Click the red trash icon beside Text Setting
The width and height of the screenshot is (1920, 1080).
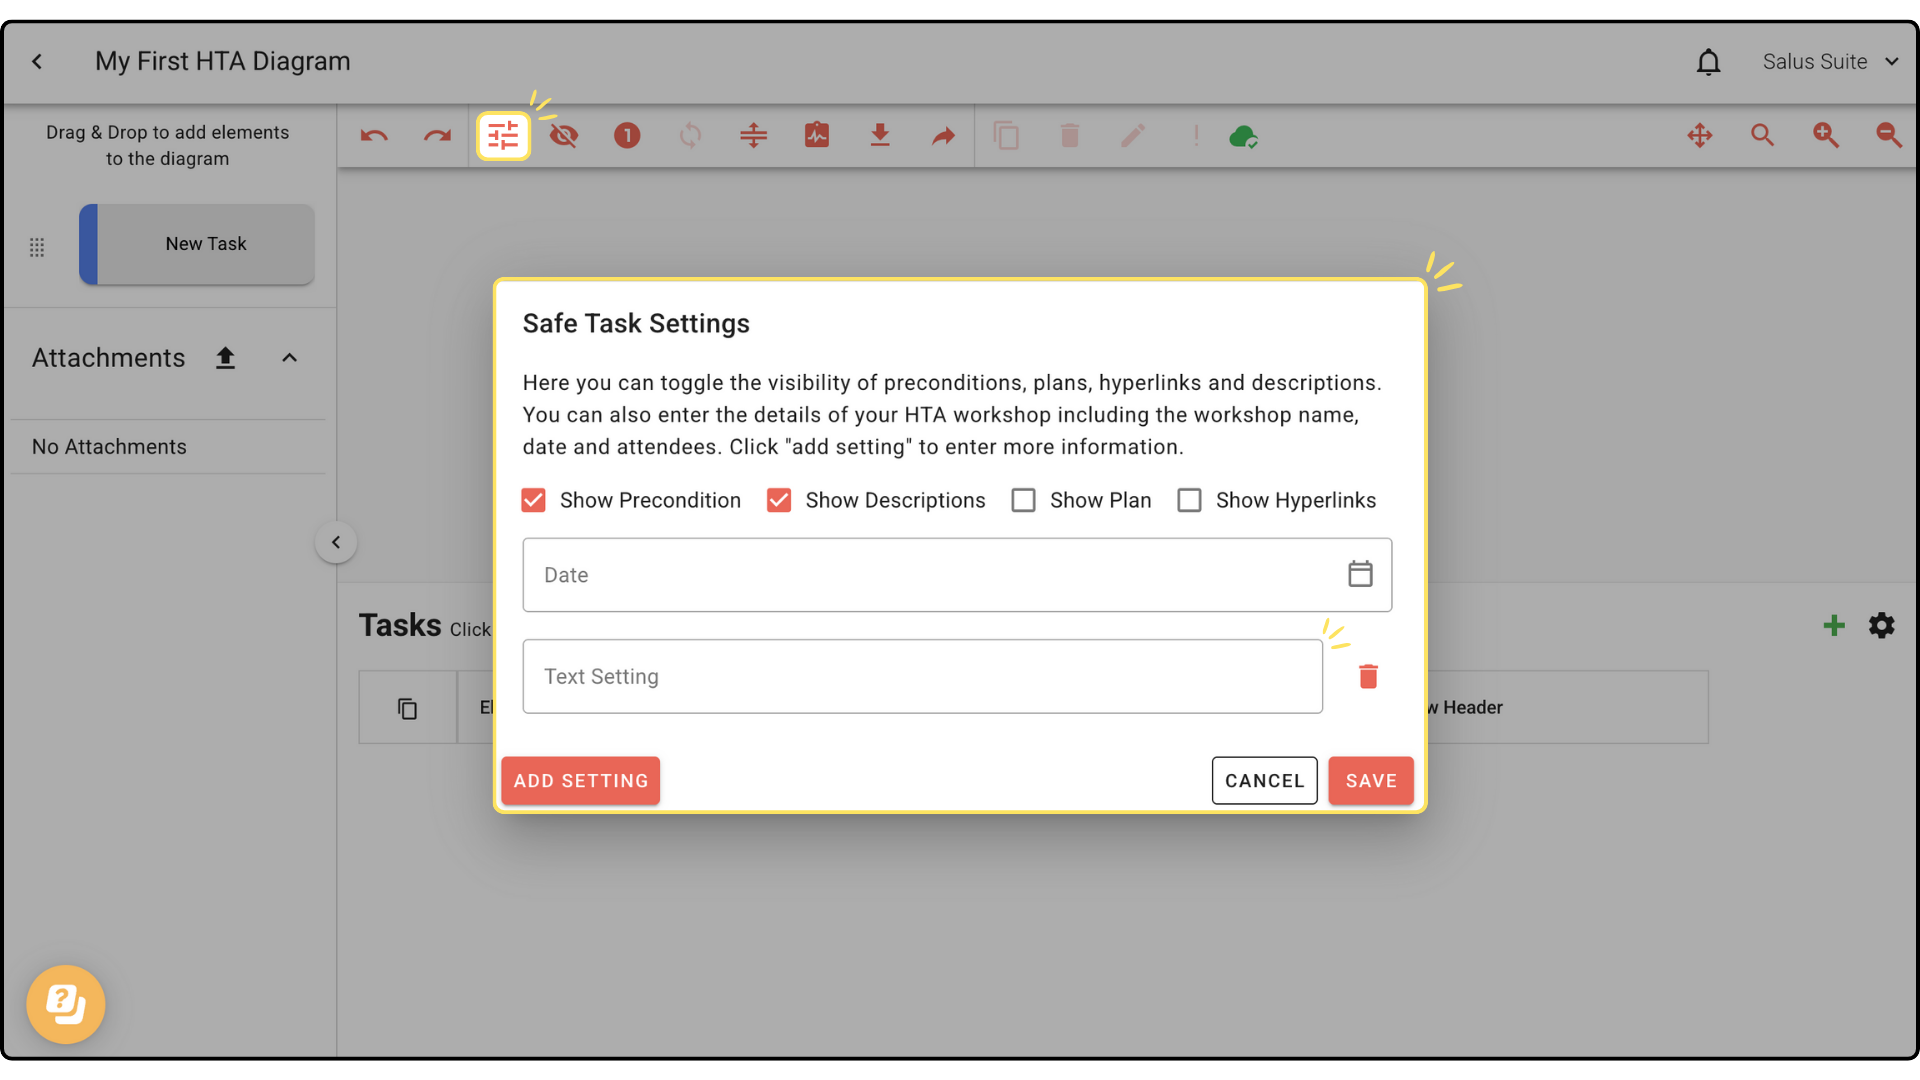click(x=1368, y=677)
